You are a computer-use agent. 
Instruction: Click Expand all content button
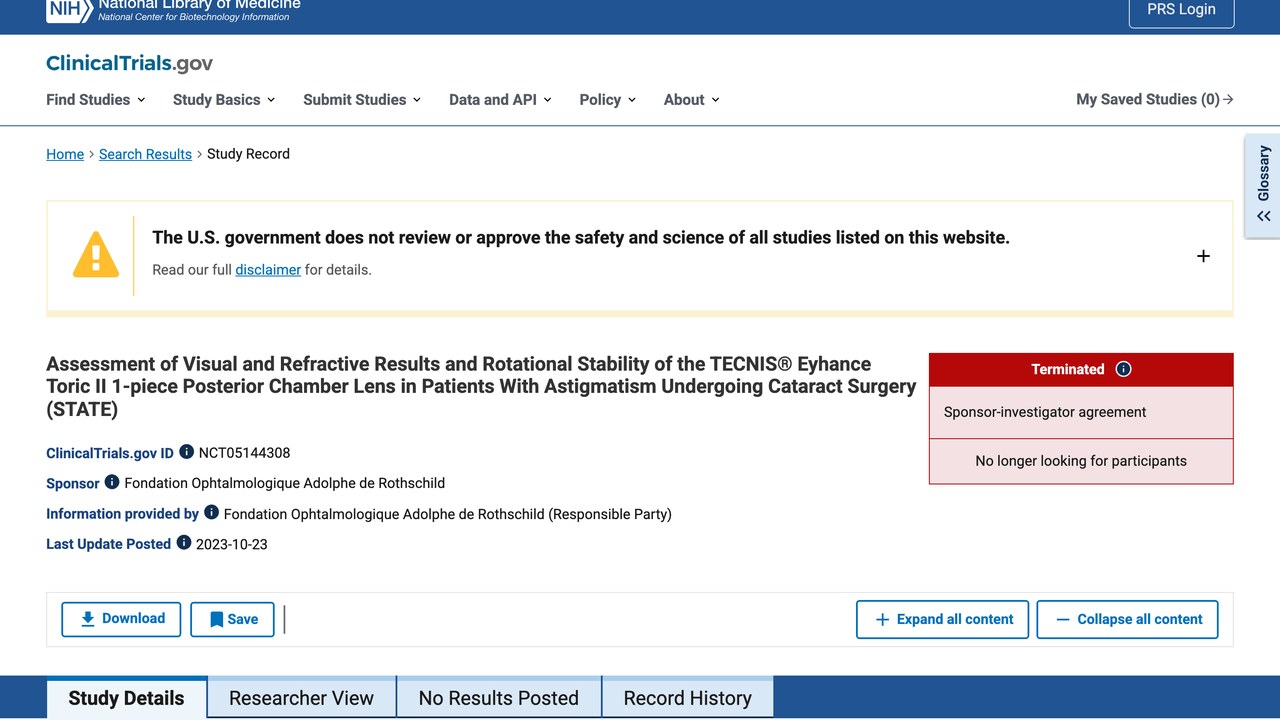point(943,619)
